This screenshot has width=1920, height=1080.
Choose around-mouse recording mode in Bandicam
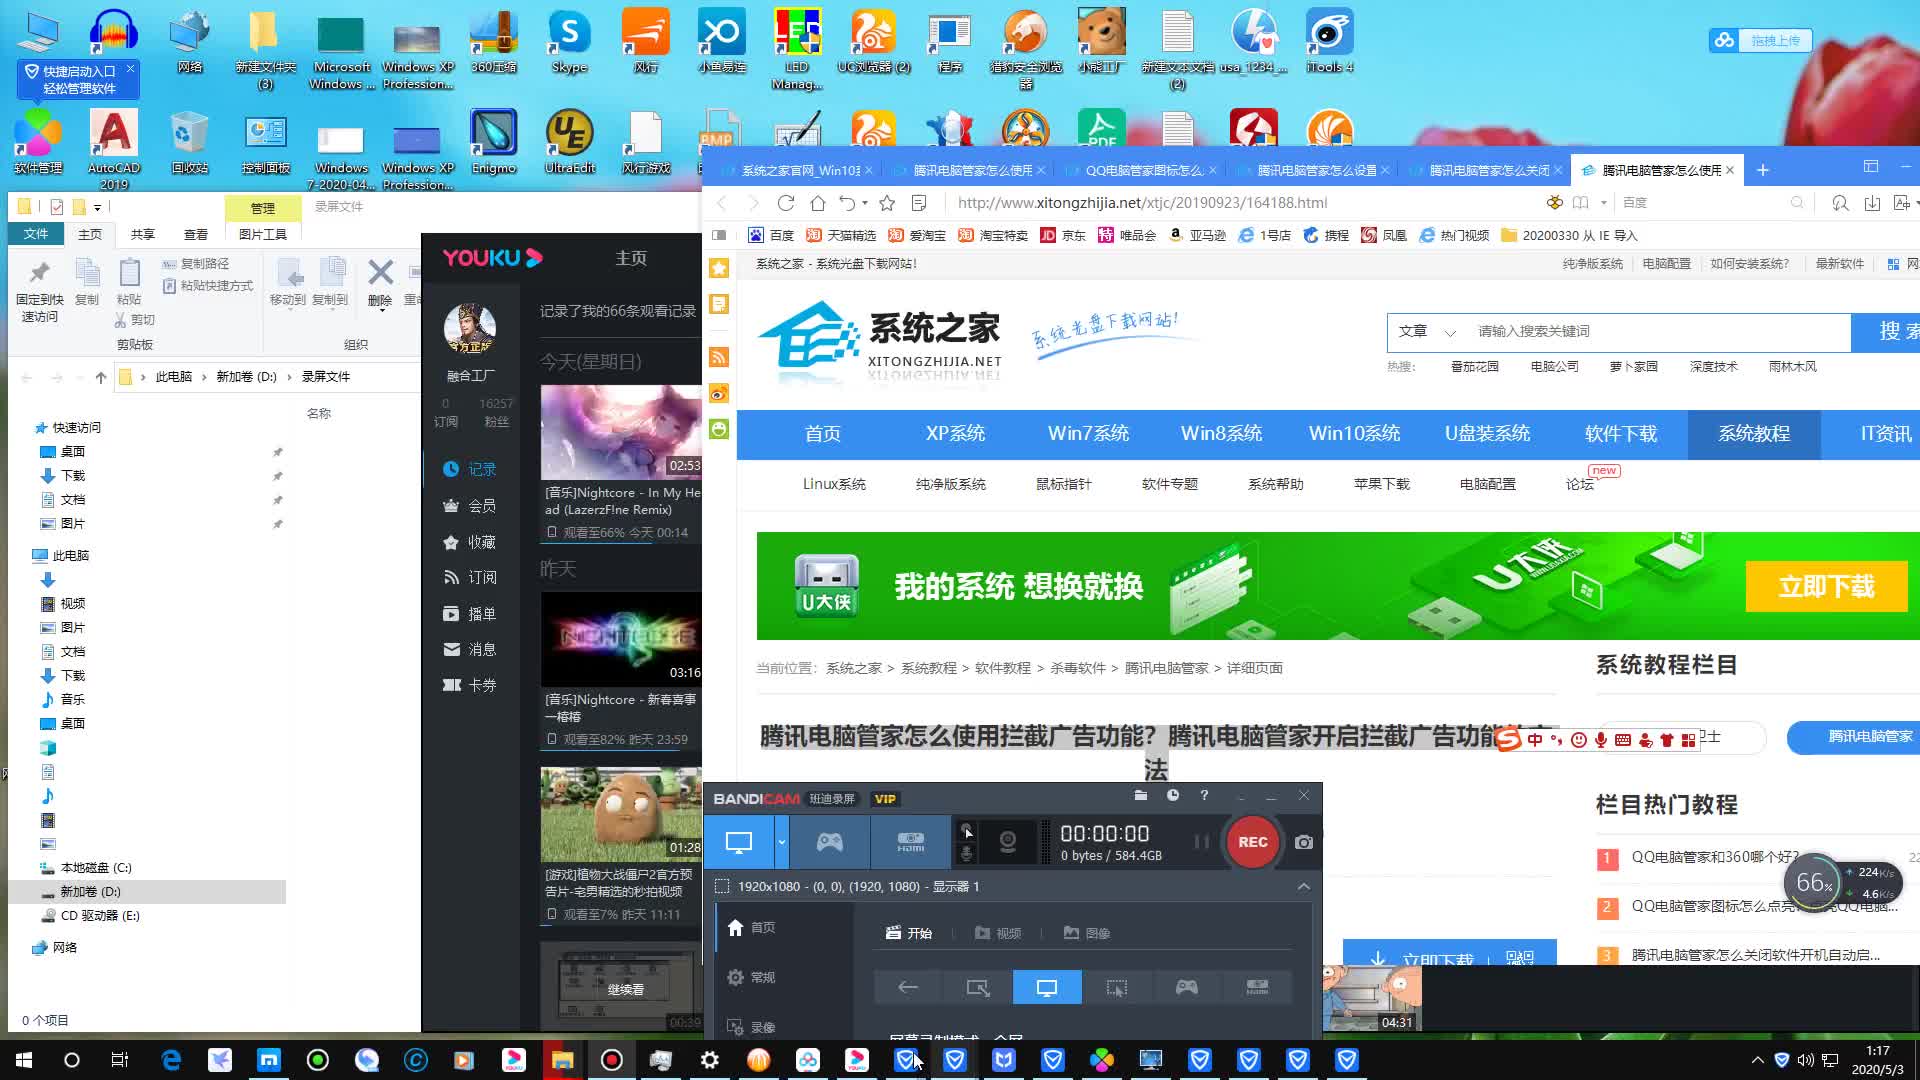tap(1117, 987)
